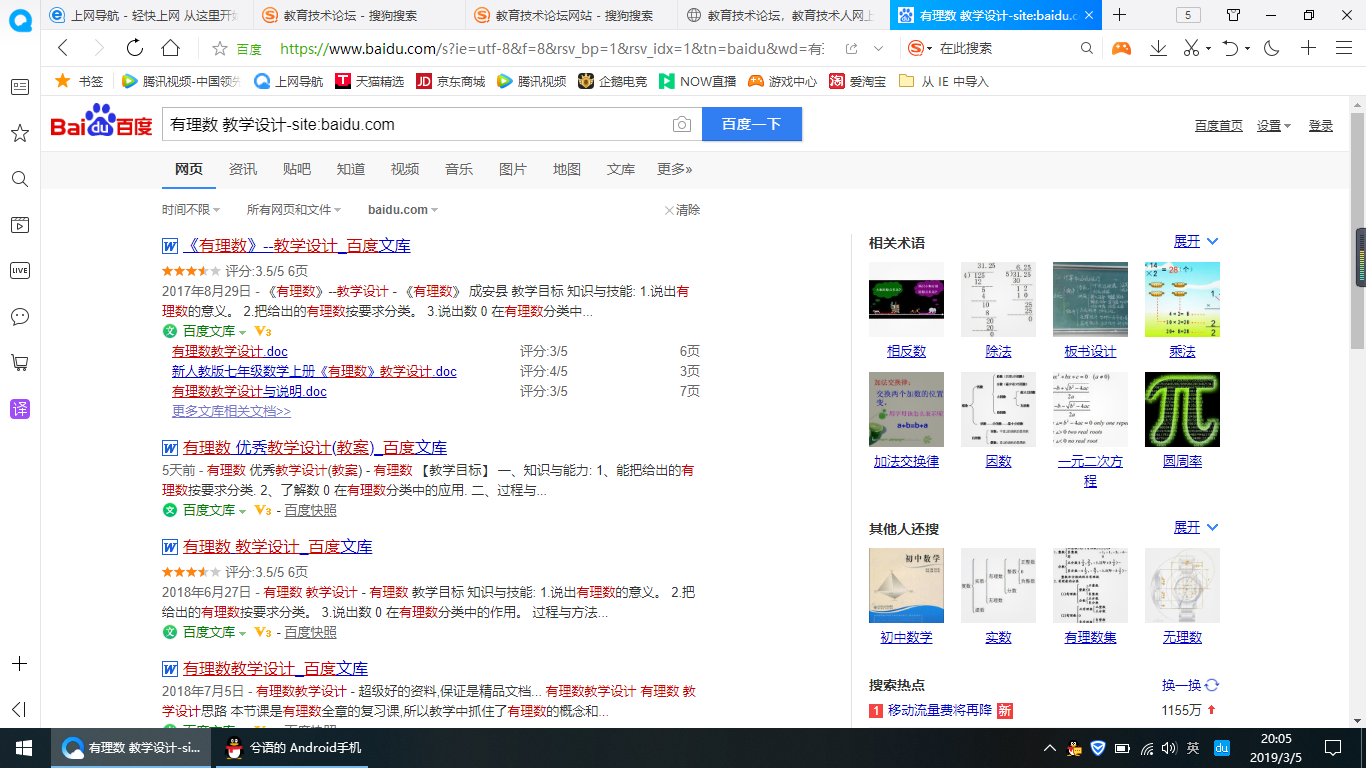Open the 从 IE 中导入 bookmarks folder
Screen dimensions: 1366x768
(944, 81)
